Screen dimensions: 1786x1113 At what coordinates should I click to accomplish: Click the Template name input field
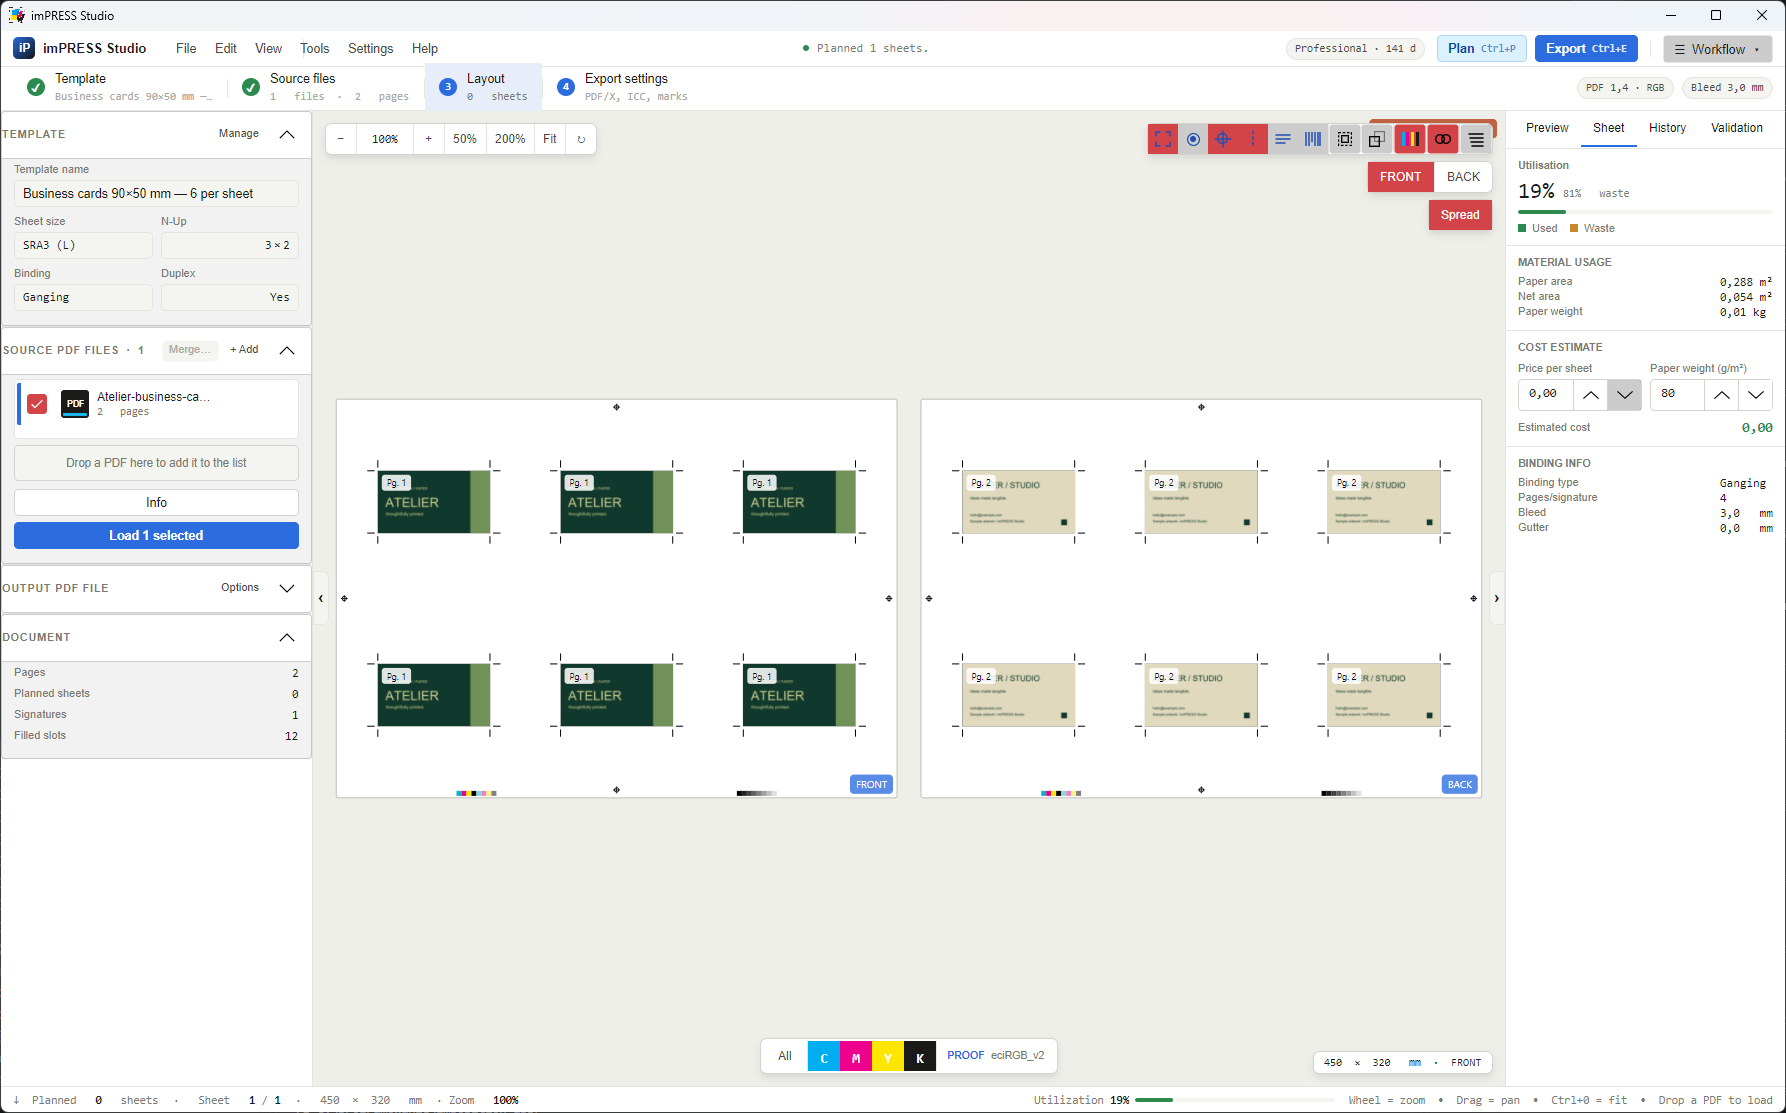(156, 194)
